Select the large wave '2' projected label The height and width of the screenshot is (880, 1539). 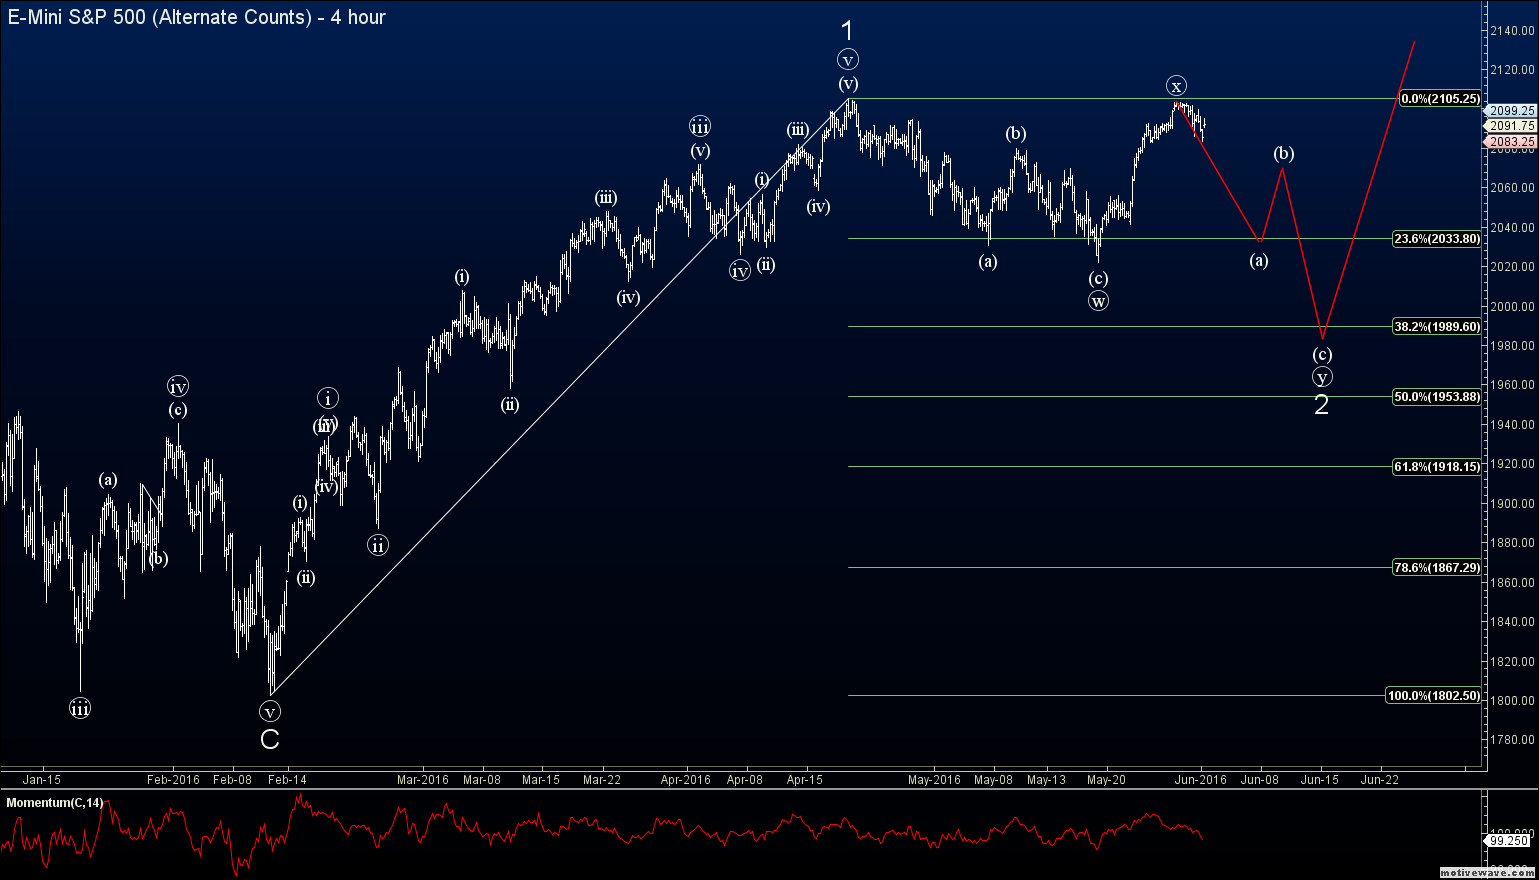(1321, 405)
